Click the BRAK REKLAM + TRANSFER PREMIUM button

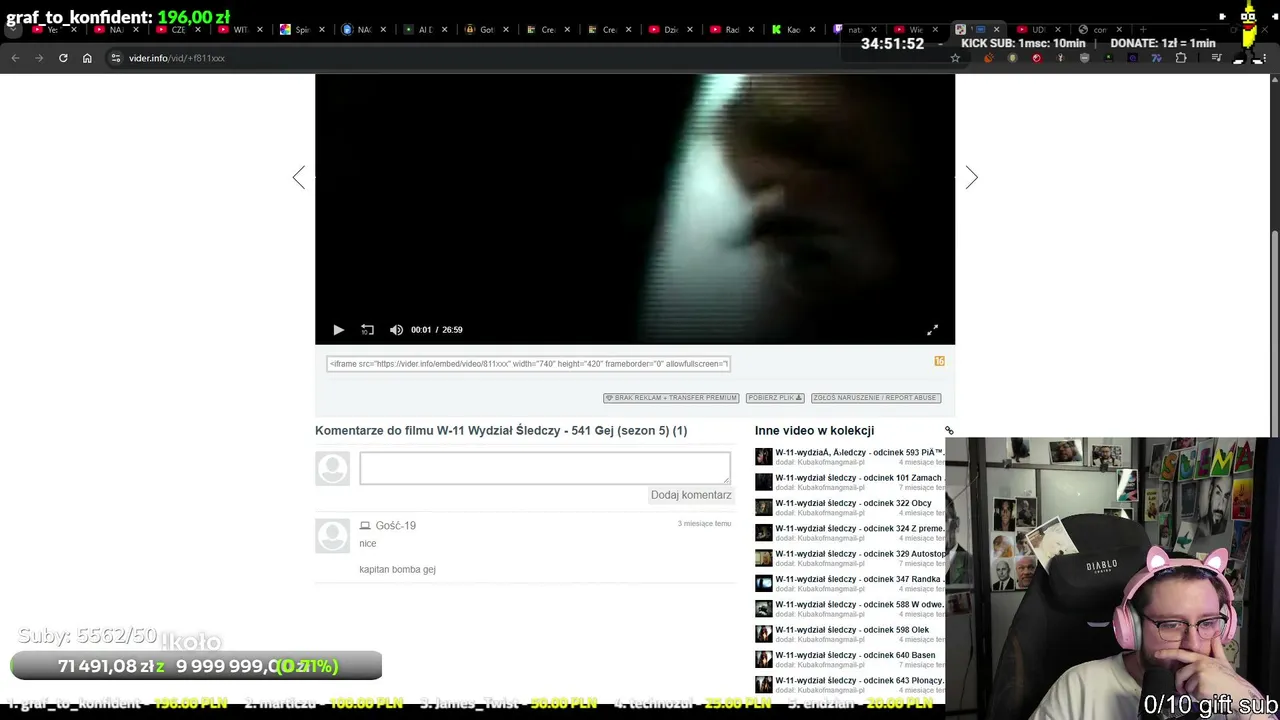pos(671,398)
